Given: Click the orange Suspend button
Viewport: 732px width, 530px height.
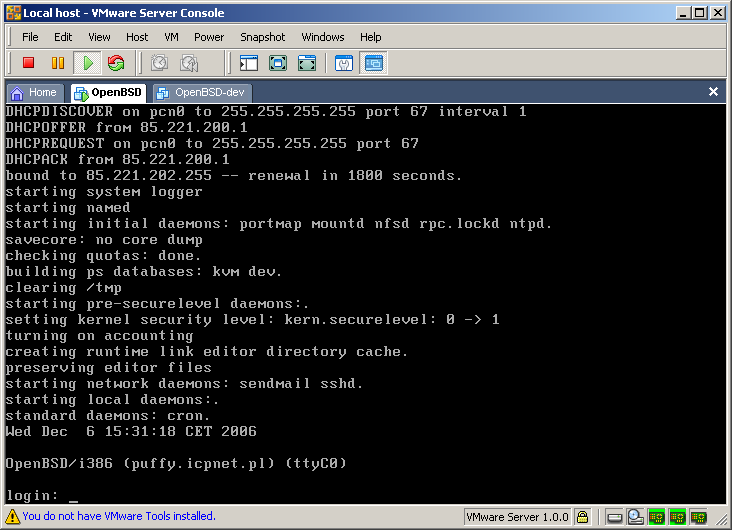Looking at the screenshot, I should point(58,63).
